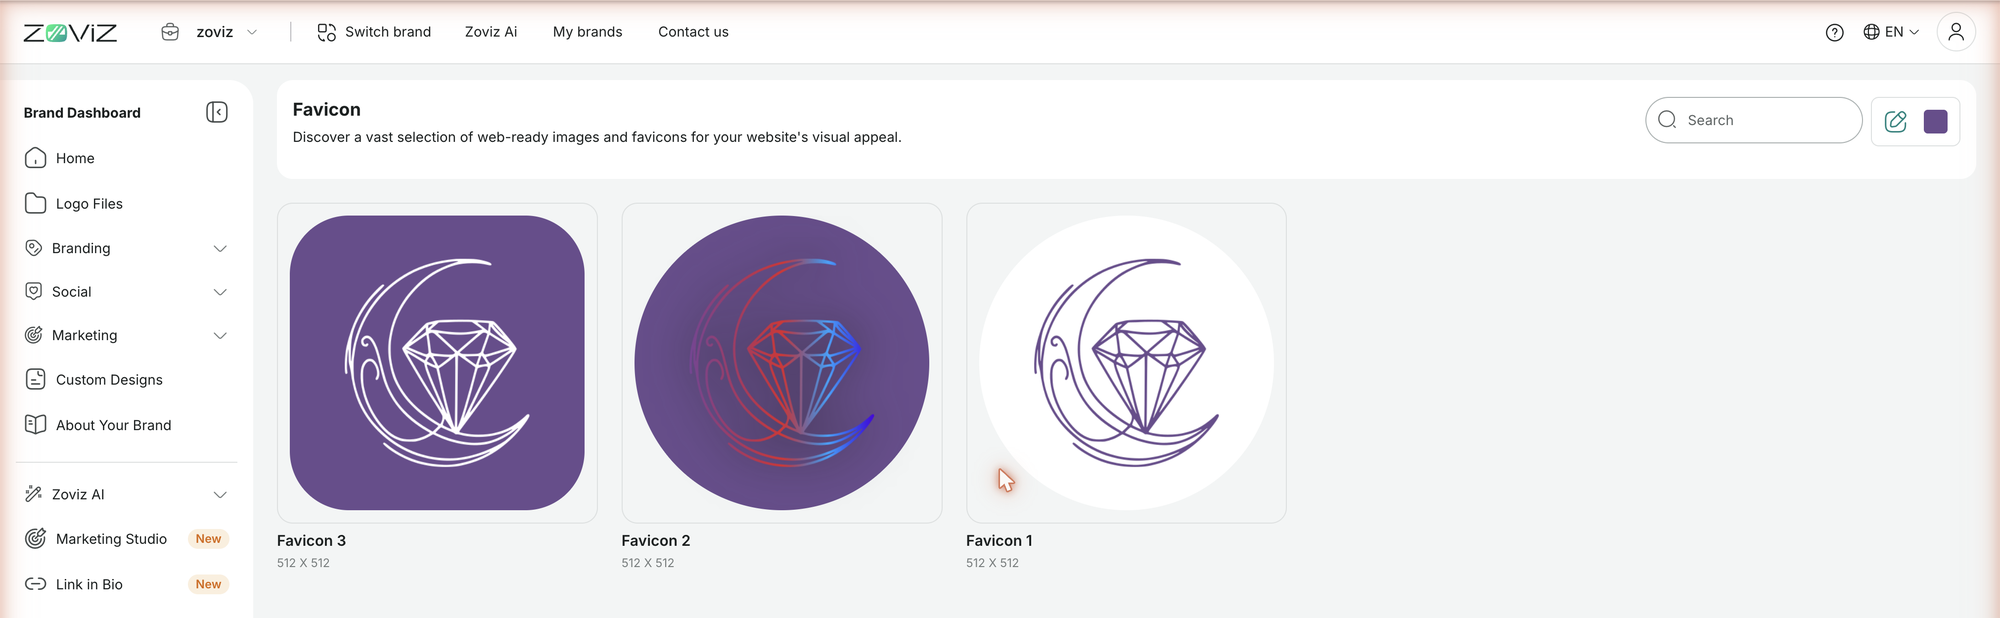Image resolution: width=2000 pixels, height=618 pixels.
Task: Click the Branding tag icon
Action: tap(34, 248)
